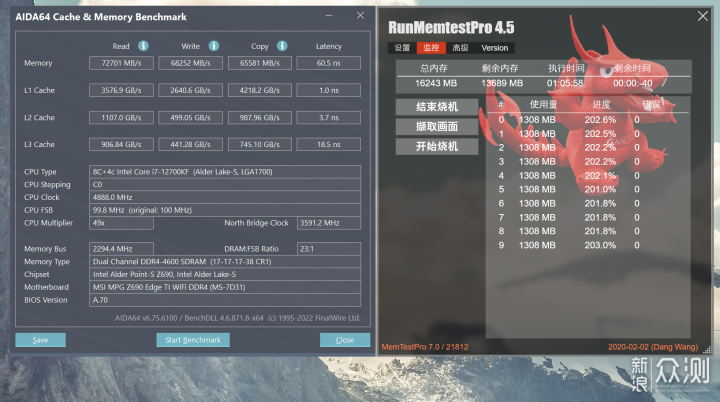Open the 设置 tab in RunMemtestPro
Image resolution: width=720 pixels, height=402 pixels.
pos(402,48)
